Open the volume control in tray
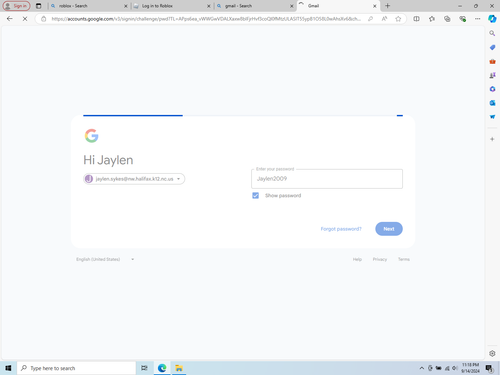 pos(455,368)
